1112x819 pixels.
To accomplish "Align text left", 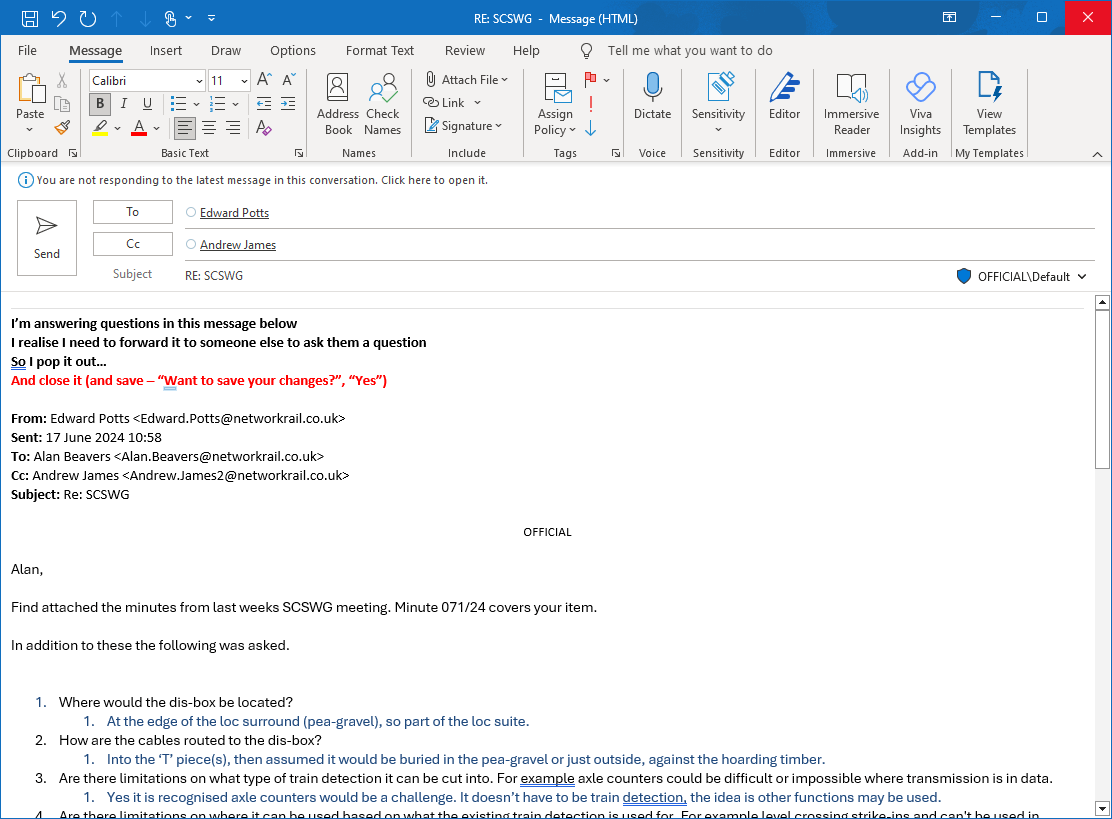I will (184, 128).
